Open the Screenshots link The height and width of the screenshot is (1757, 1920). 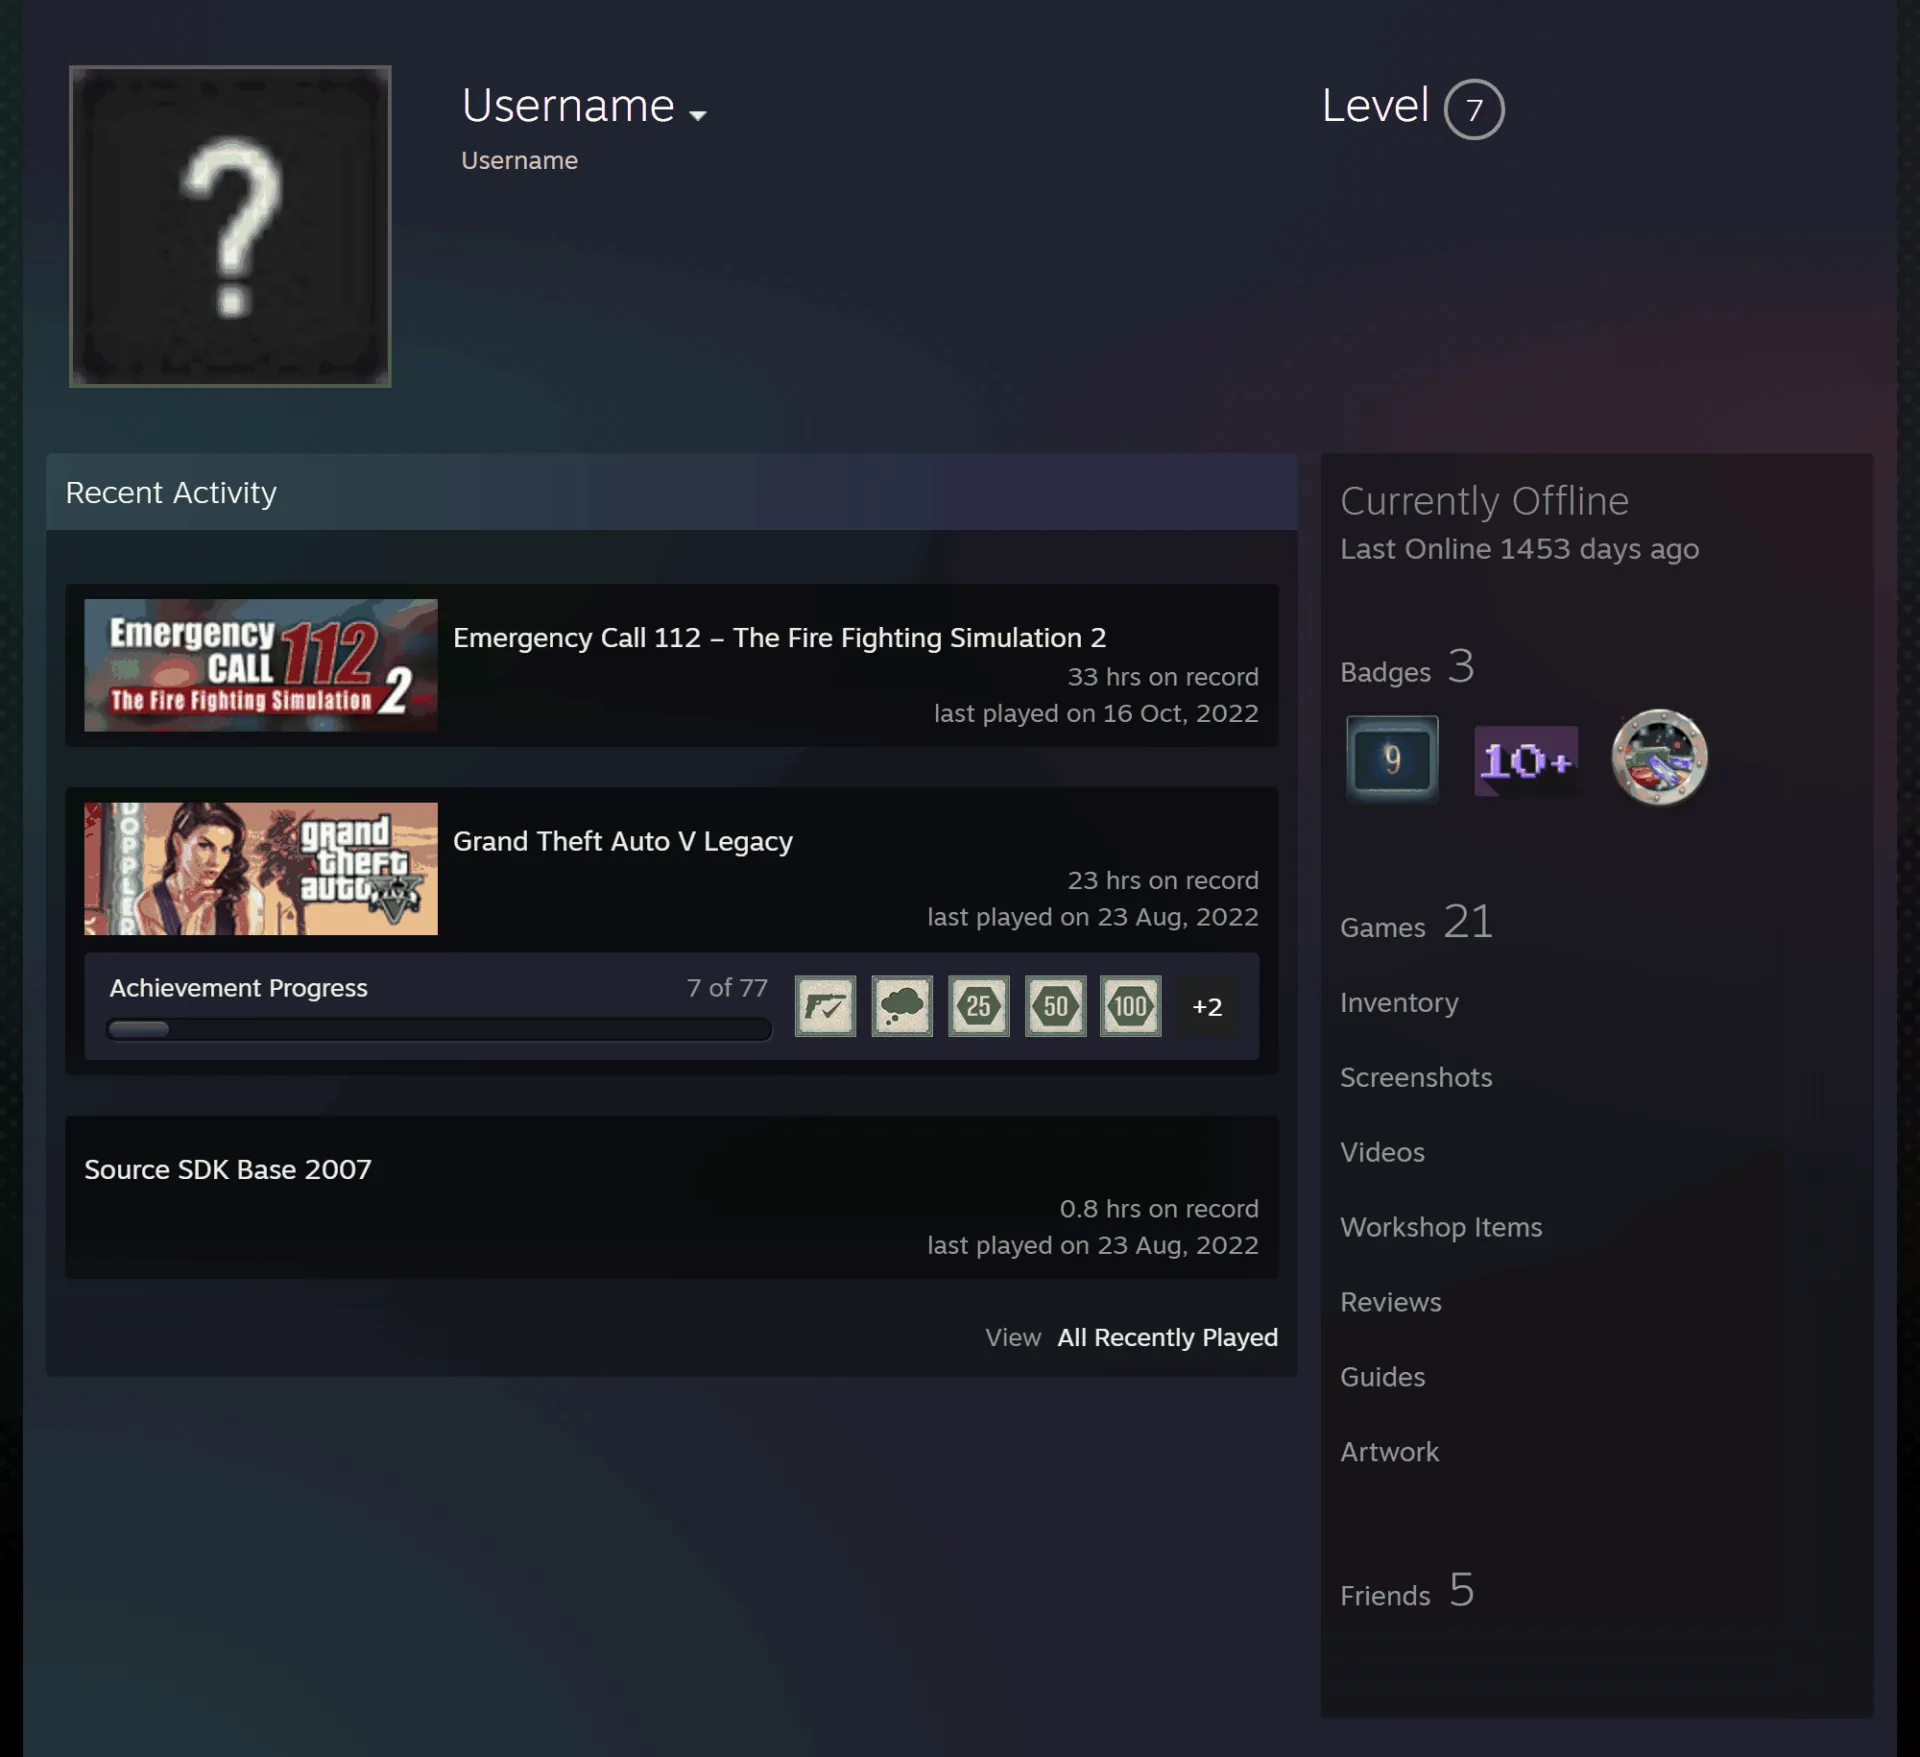click(x=1416, y=1077)
